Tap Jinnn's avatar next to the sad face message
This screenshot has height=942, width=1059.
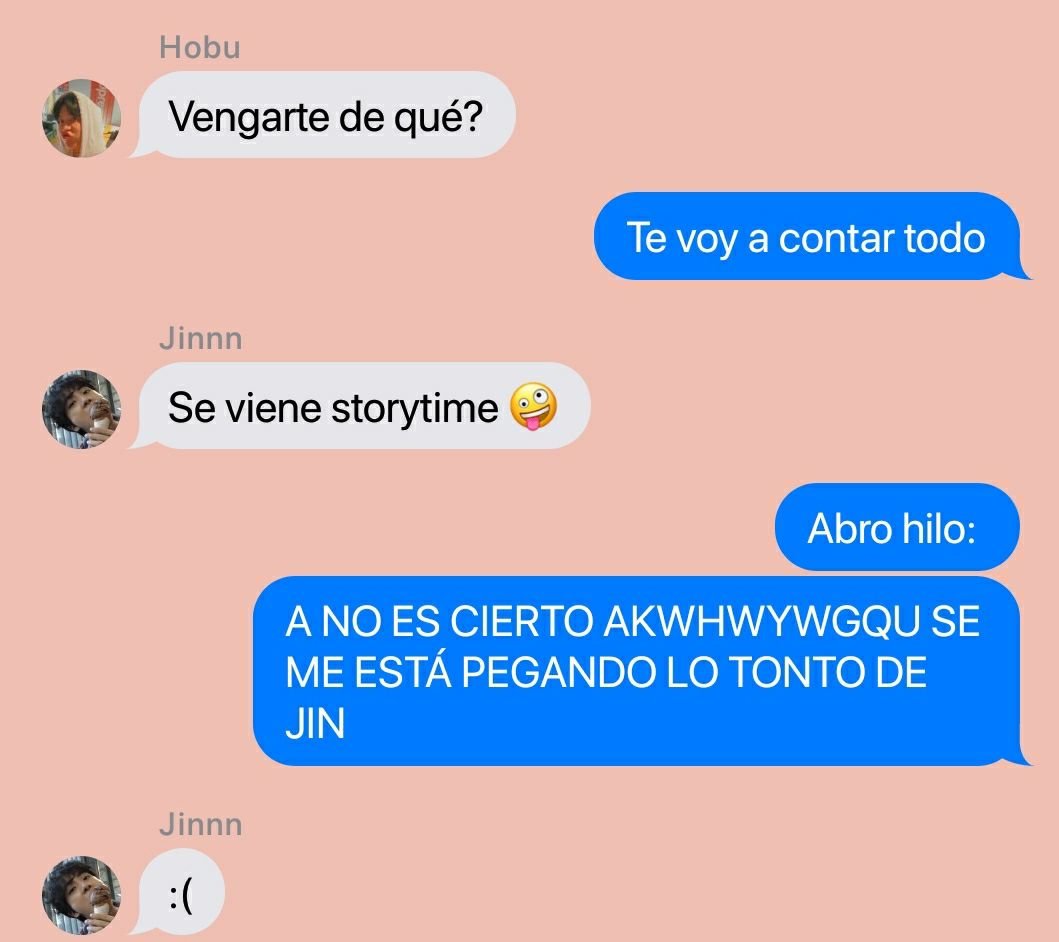point(82,895)
